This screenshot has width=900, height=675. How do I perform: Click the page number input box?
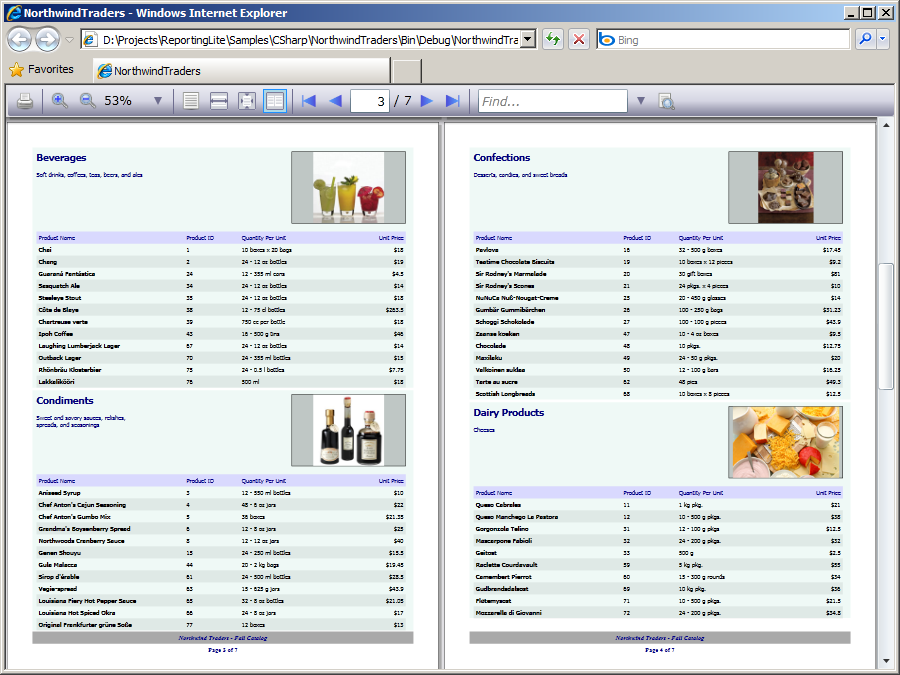(370, 101)
